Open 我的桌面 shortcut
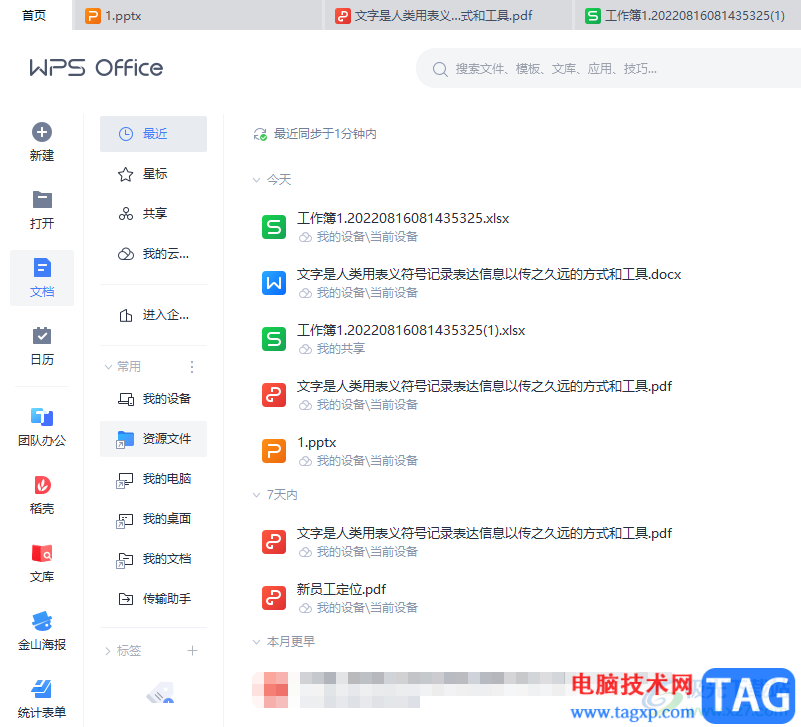This screenshot has height=727, width=801. click(x=153, y=519)
